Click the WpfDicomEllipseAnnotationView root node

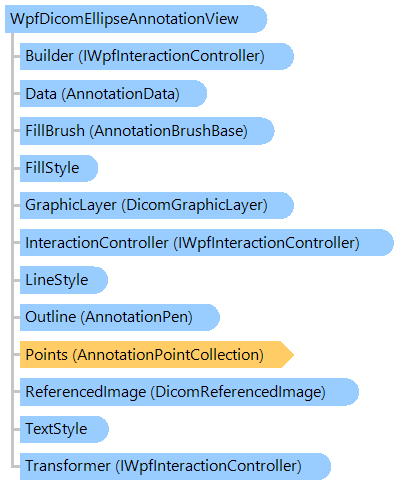coord(136,19)
